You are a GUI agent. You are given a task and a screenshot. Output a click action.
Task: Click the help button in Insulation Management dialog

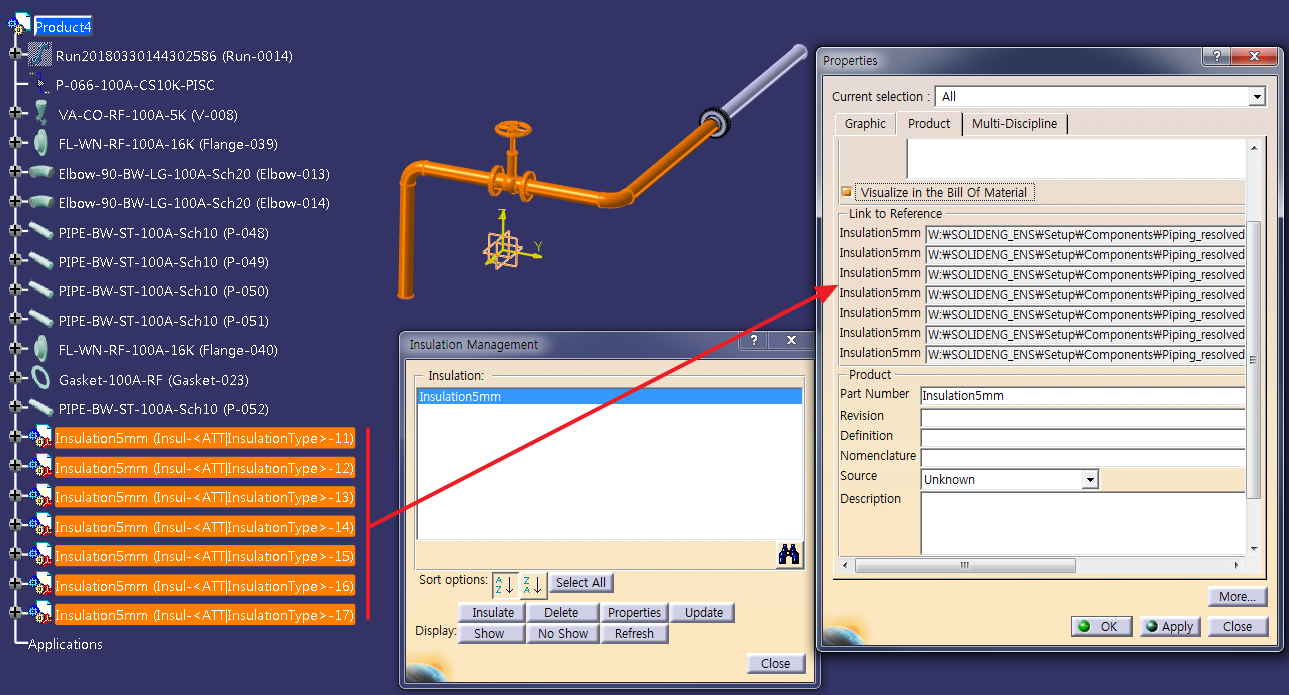(x=753, y=341)
